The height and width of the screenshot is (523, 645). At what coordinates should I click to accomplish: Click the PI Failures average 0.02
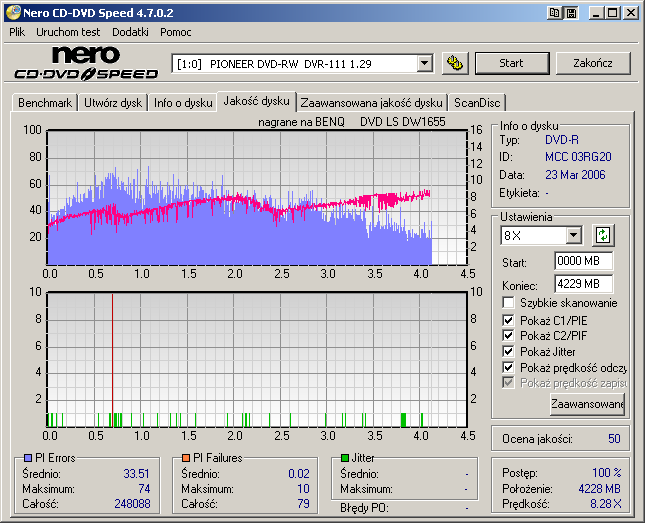[299, 474]
